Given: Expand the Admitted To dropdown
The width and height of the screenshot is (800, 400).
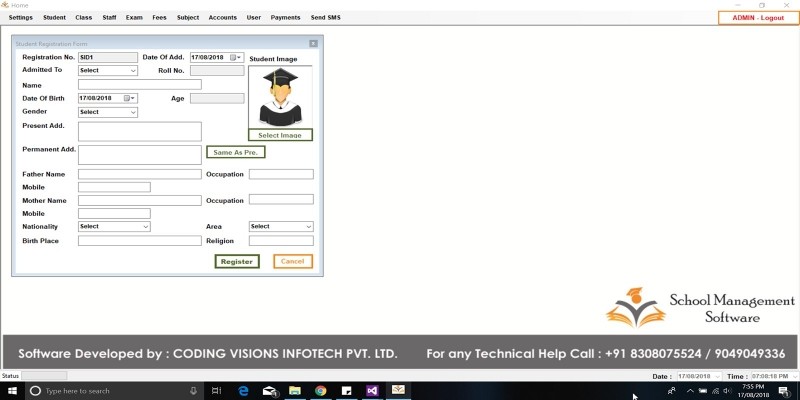Looking at the screenshot, I should click(x=133, y=71).
